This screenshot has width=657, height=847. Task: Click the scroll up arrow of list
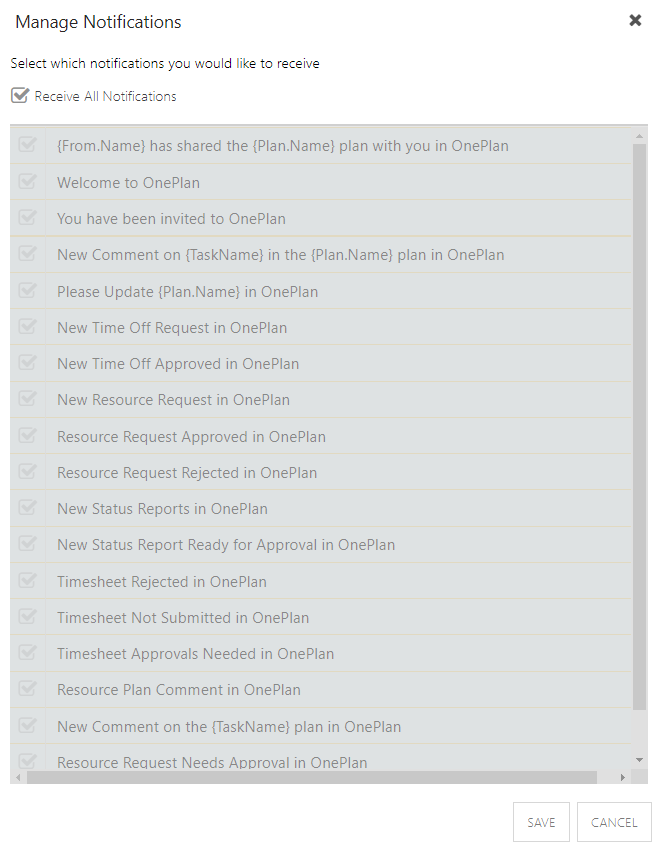coord(640,136)
